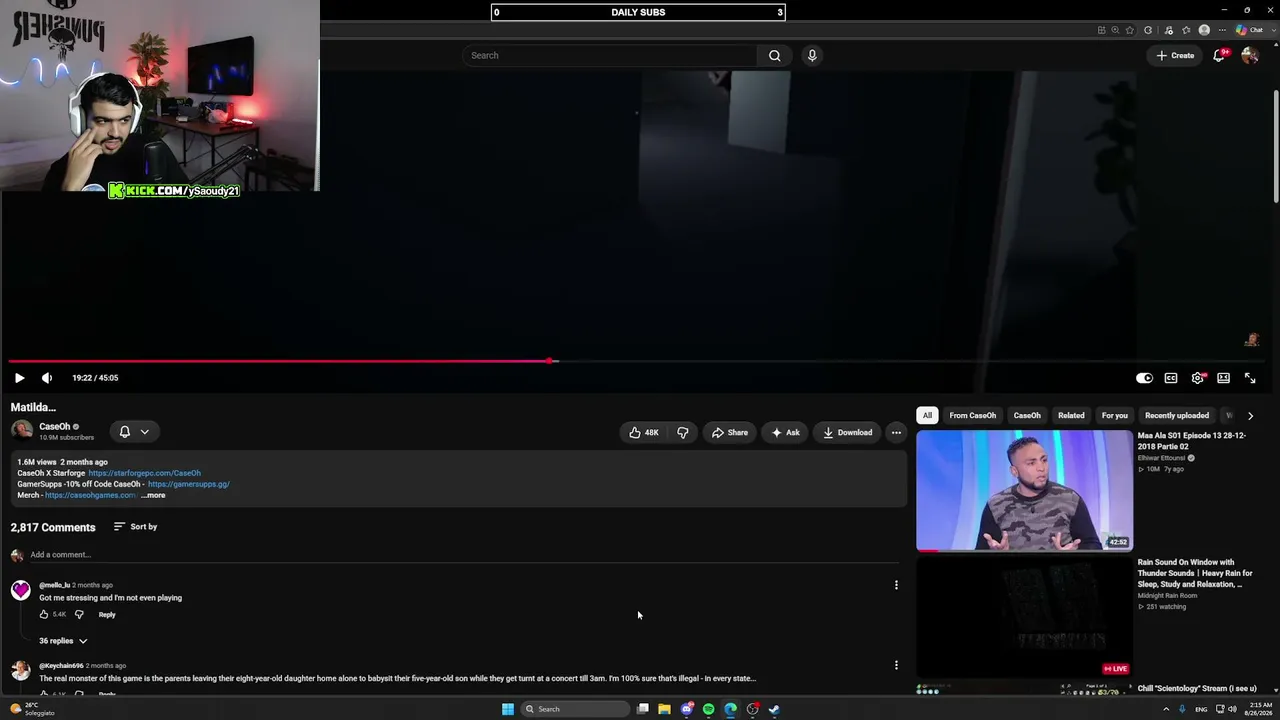Download the video
Screen dimensions: 1280x720
point(848,432)
